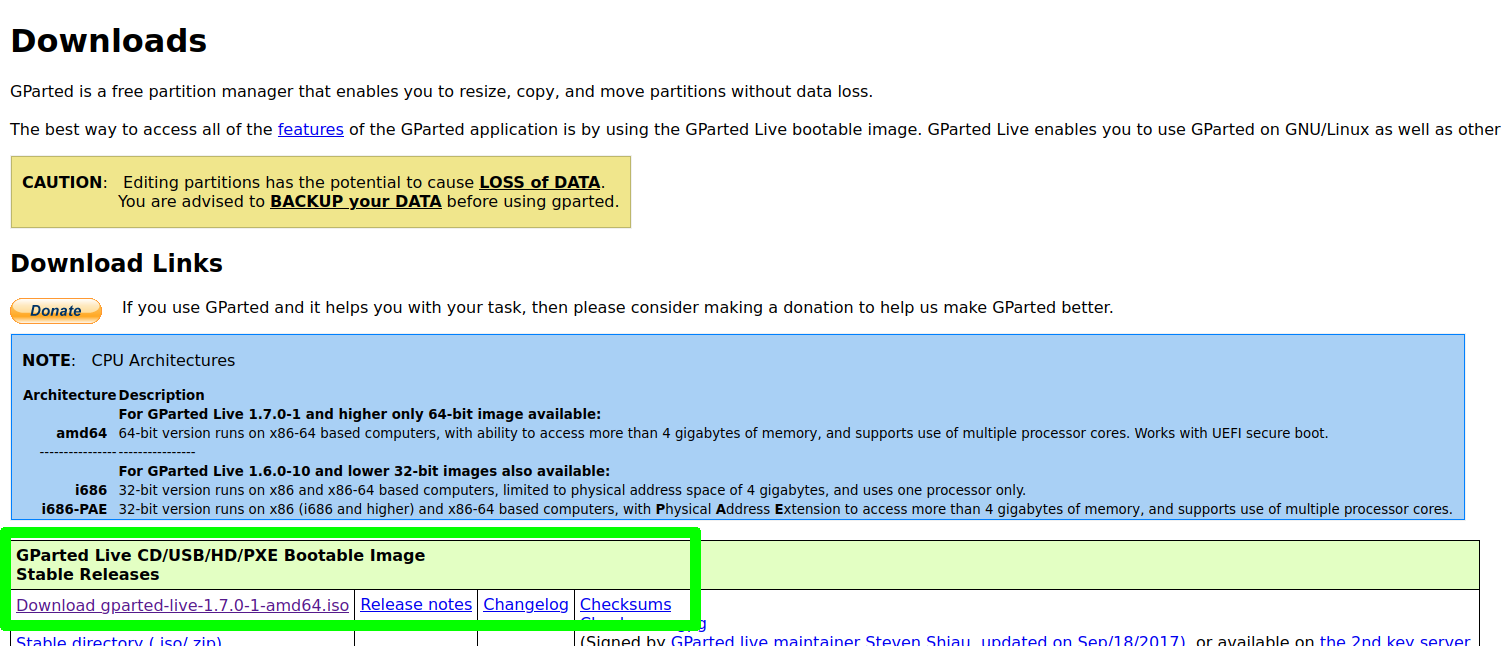1504x646 pixels.
Task: Click the Stable Releases subtitle
Action: click(88, 575)
